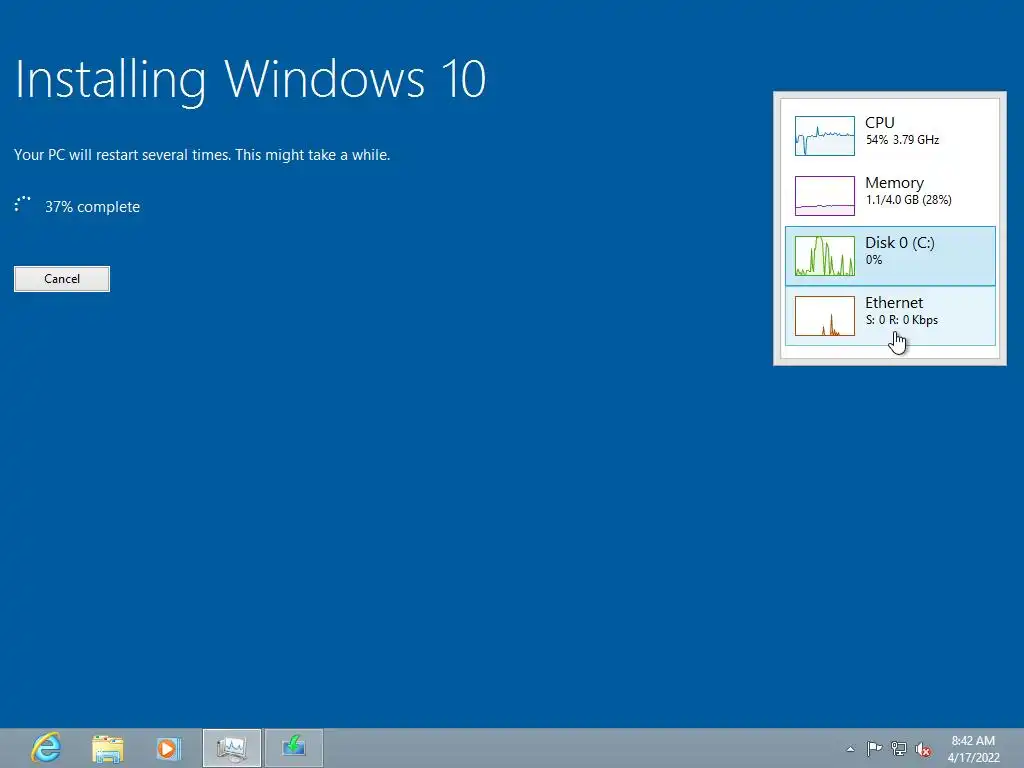This screenshot has width=1024, height=768.
Task: Open Internet Explorer from taskbar
Action: (46, 748)
